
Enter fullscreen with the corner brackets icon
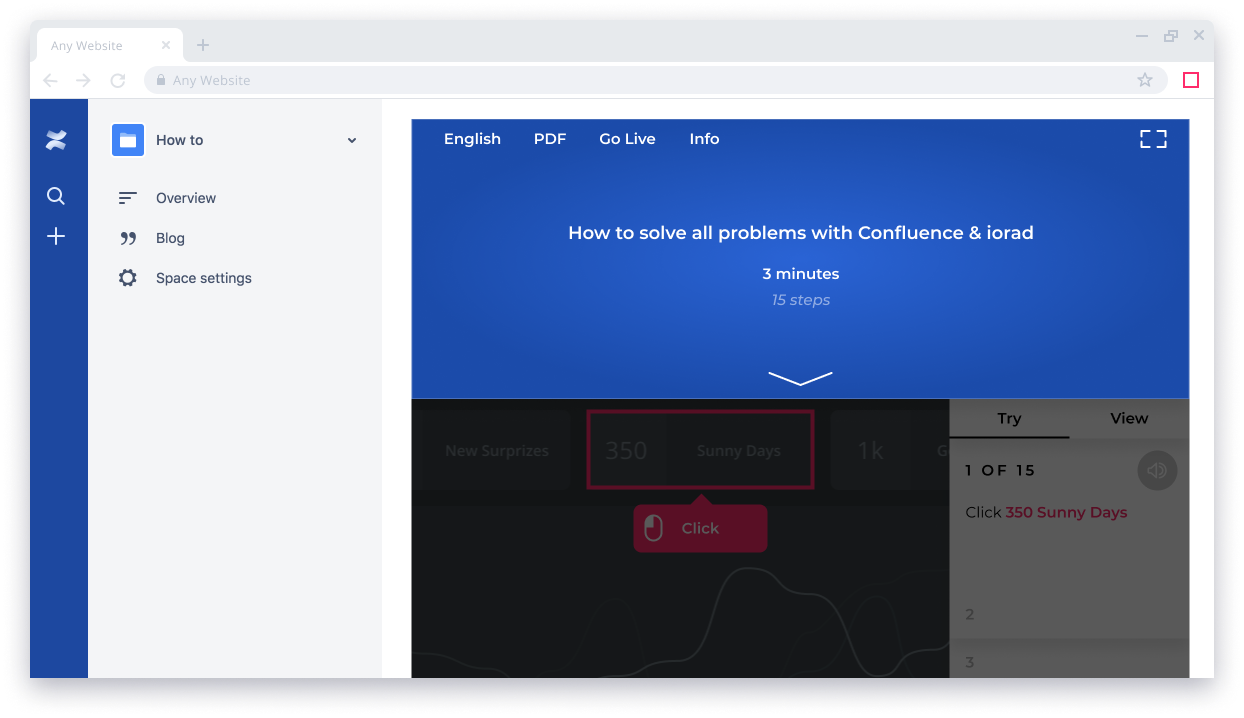click(1154, 139)
